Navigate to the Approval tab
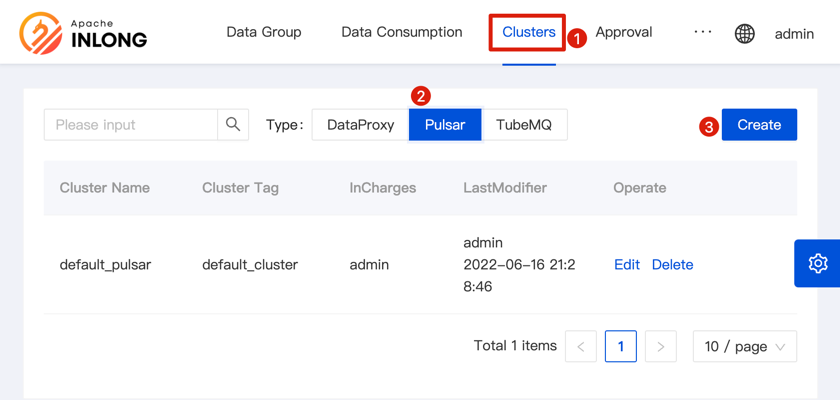Screen dimensions: 840x400 (x=624, y=32)
